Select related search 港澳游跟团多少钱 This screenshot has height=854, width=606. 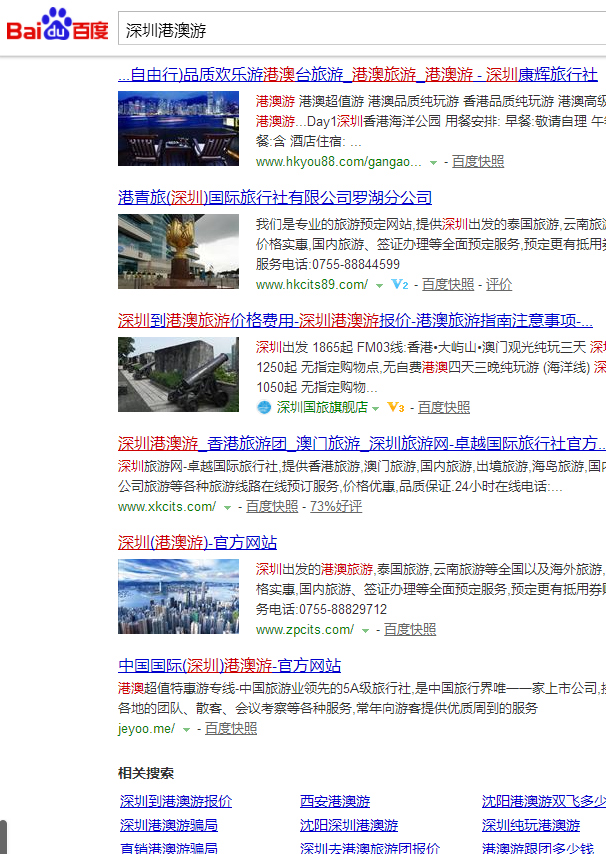click(538, 848)
